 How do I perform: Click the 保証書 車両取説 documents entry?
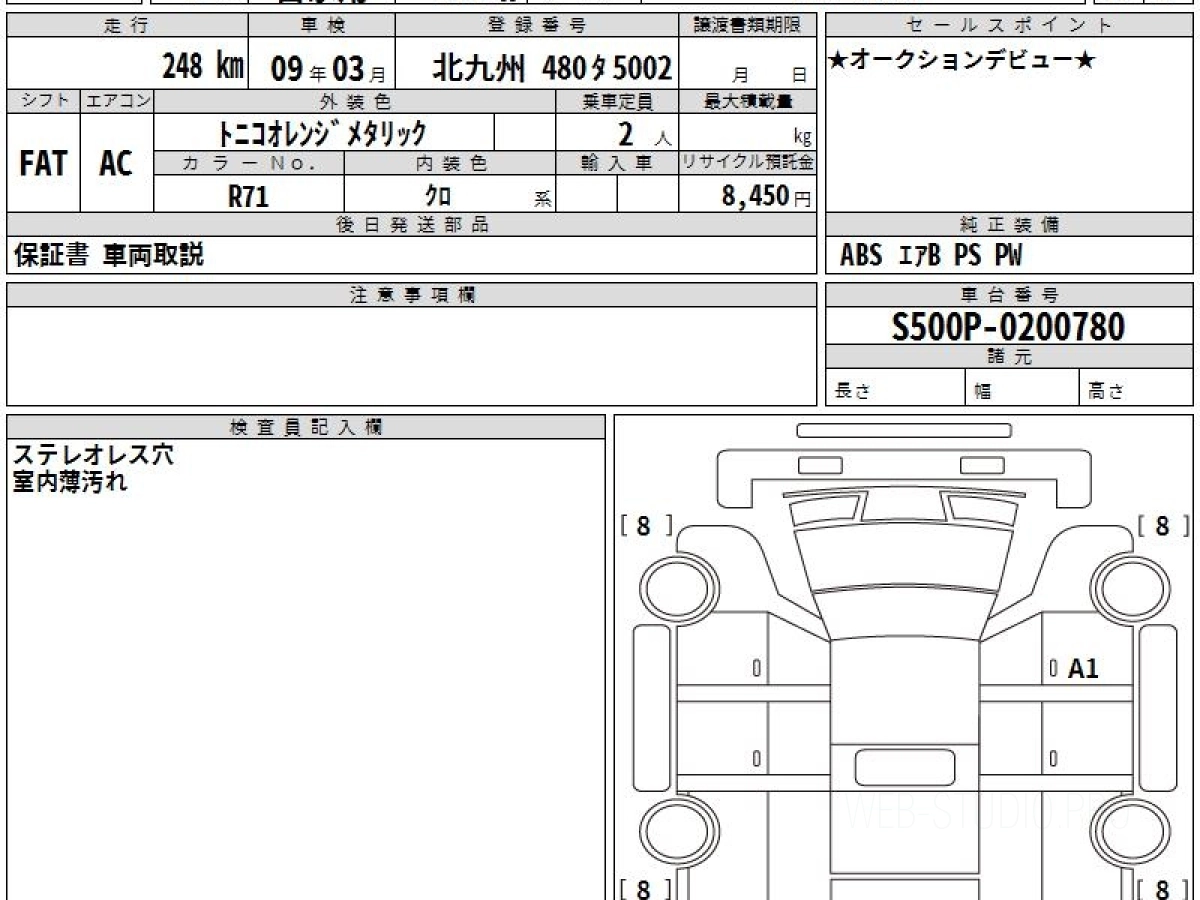[108, 256]
